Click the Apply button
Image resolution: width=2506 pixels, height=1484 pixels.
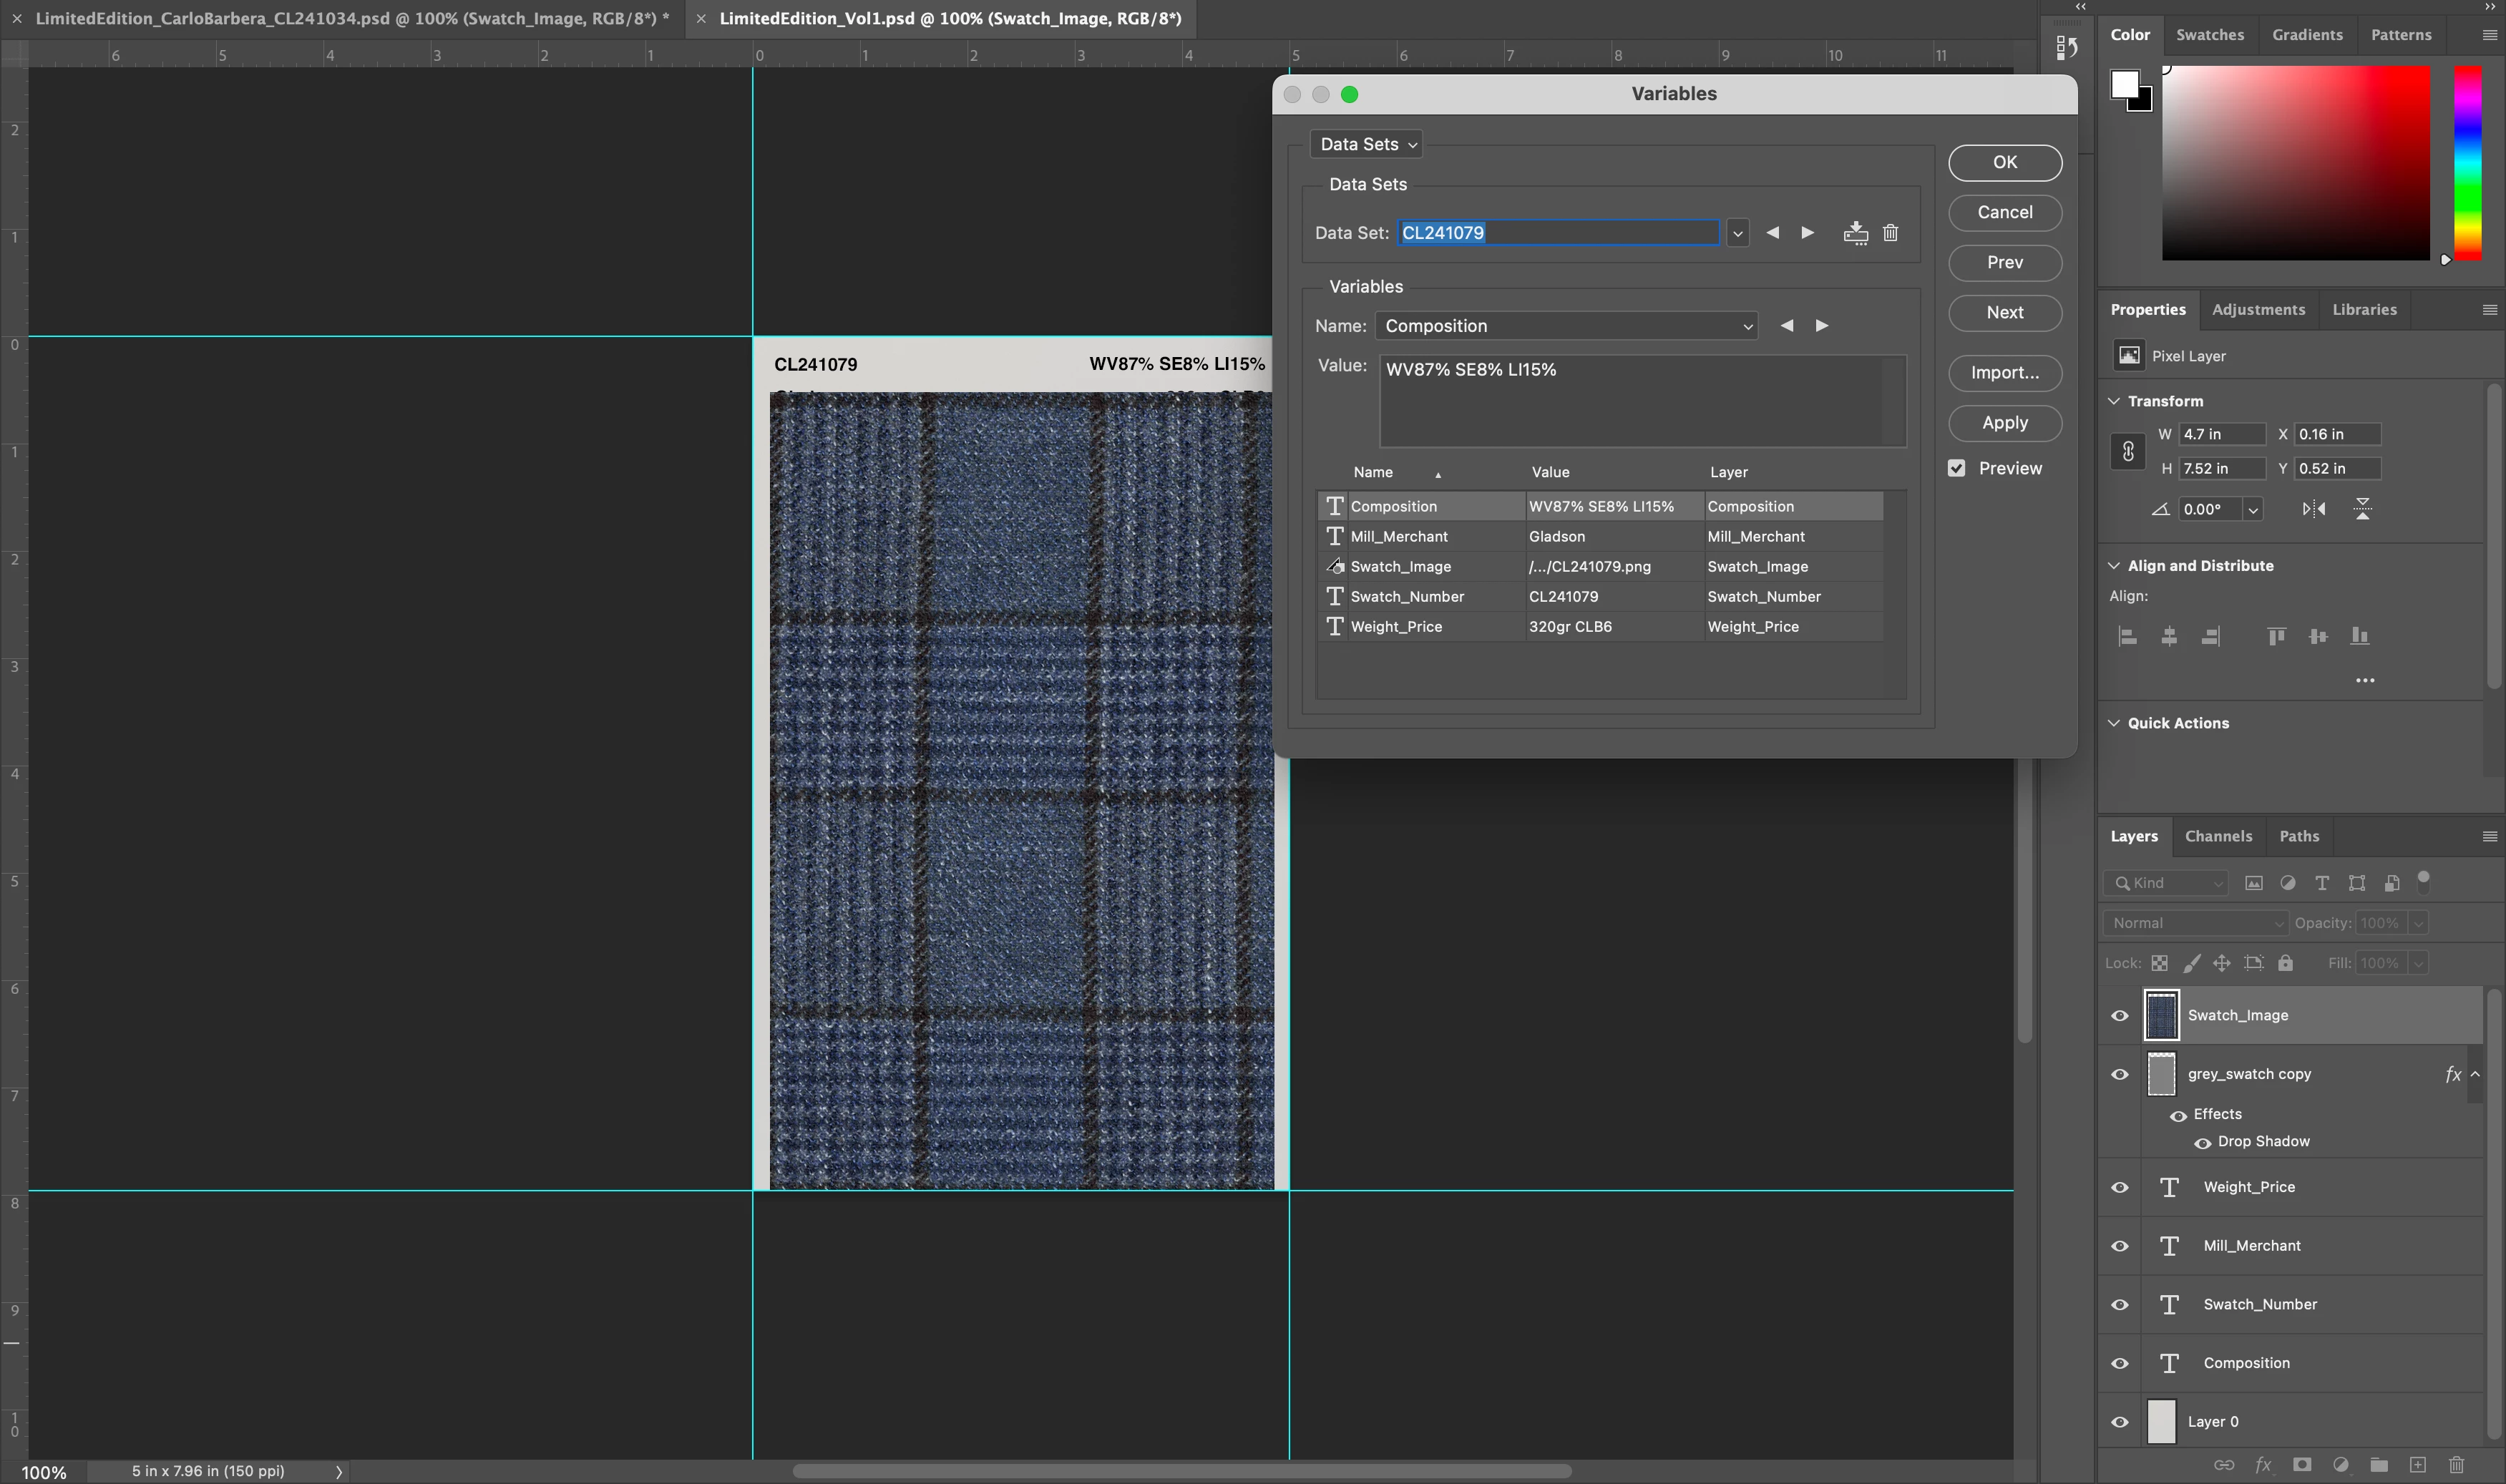(2004, 423)
